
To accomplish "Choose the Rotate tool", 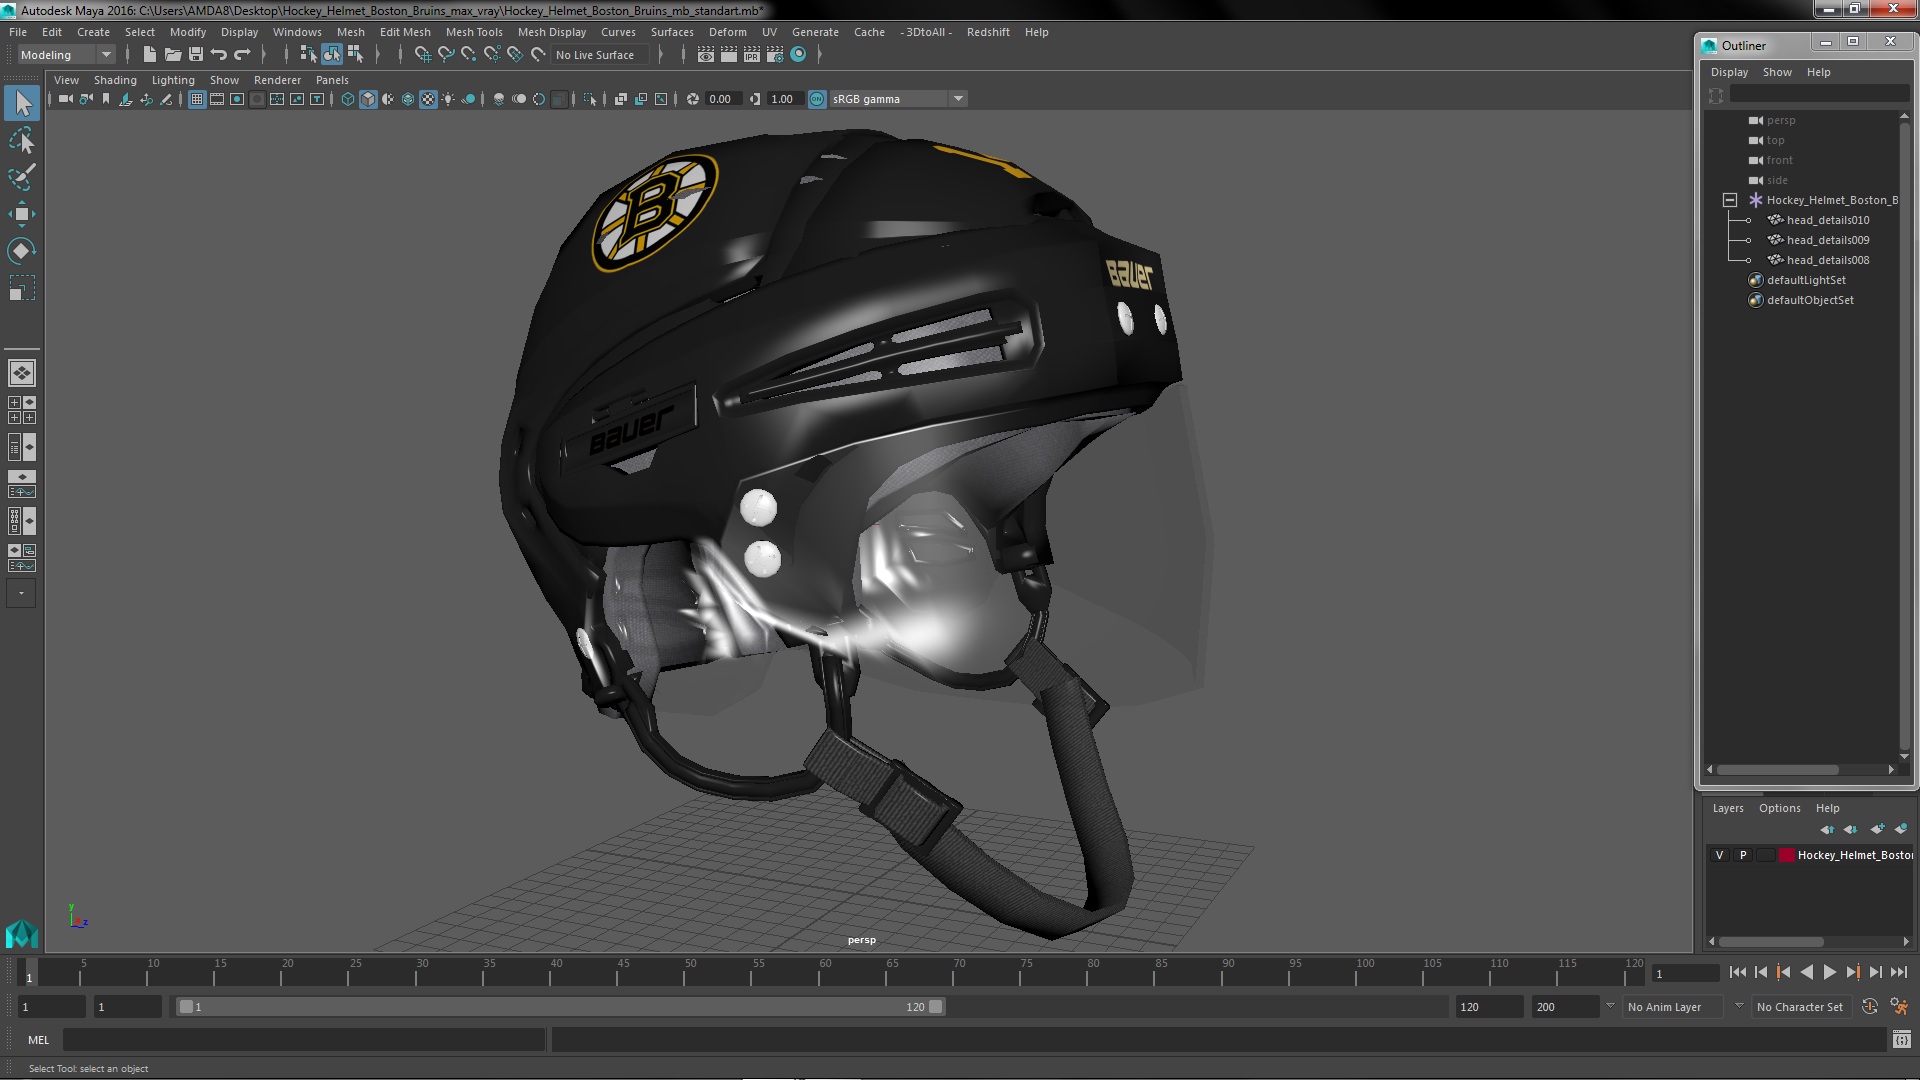I will (22, 251).
